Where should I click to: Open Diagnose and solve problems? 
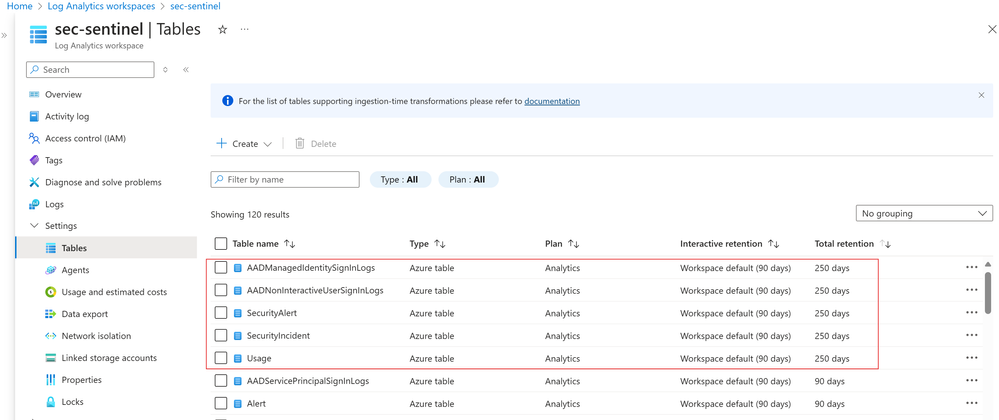coord(103,182)
